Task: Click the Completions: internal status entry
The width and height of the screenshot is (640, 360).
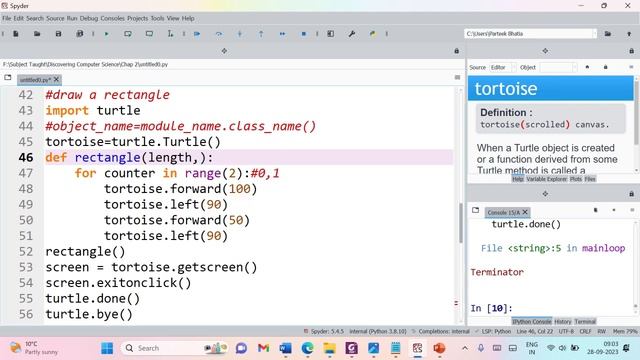Action: [x=441, y=331]
